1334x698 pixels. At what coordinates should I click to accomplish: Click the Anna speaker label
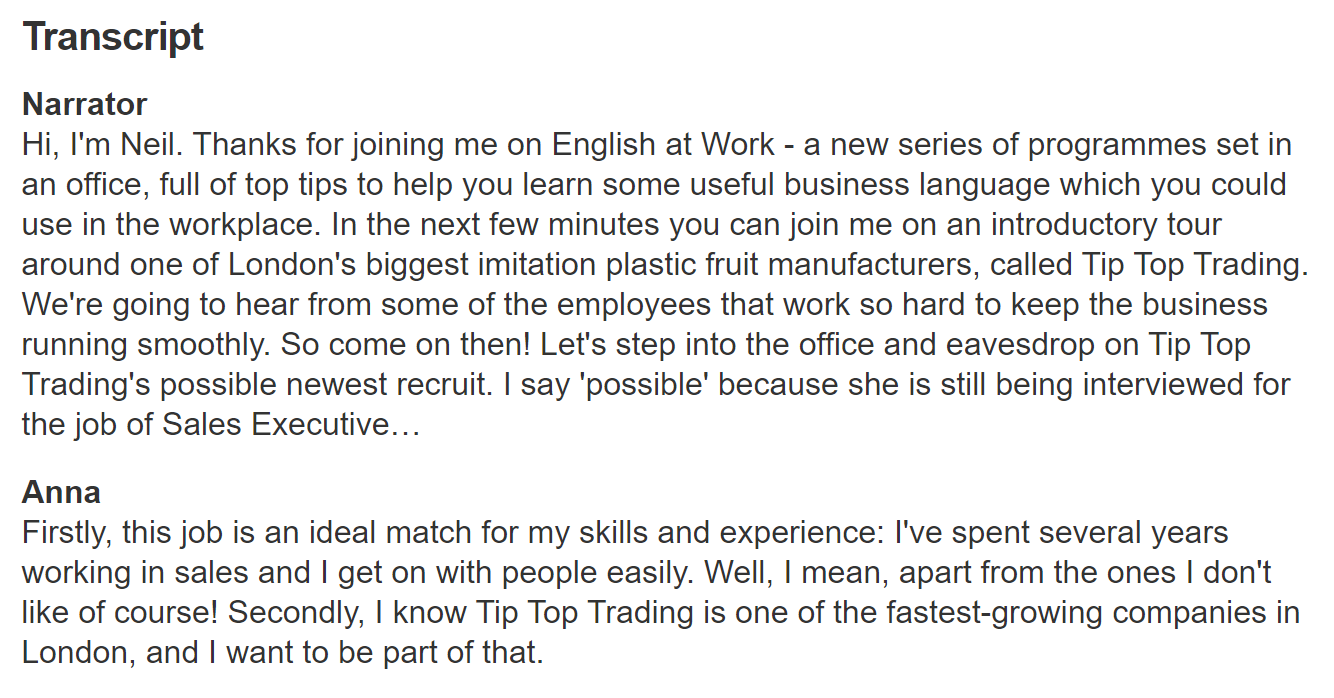(x=61, y=493)
